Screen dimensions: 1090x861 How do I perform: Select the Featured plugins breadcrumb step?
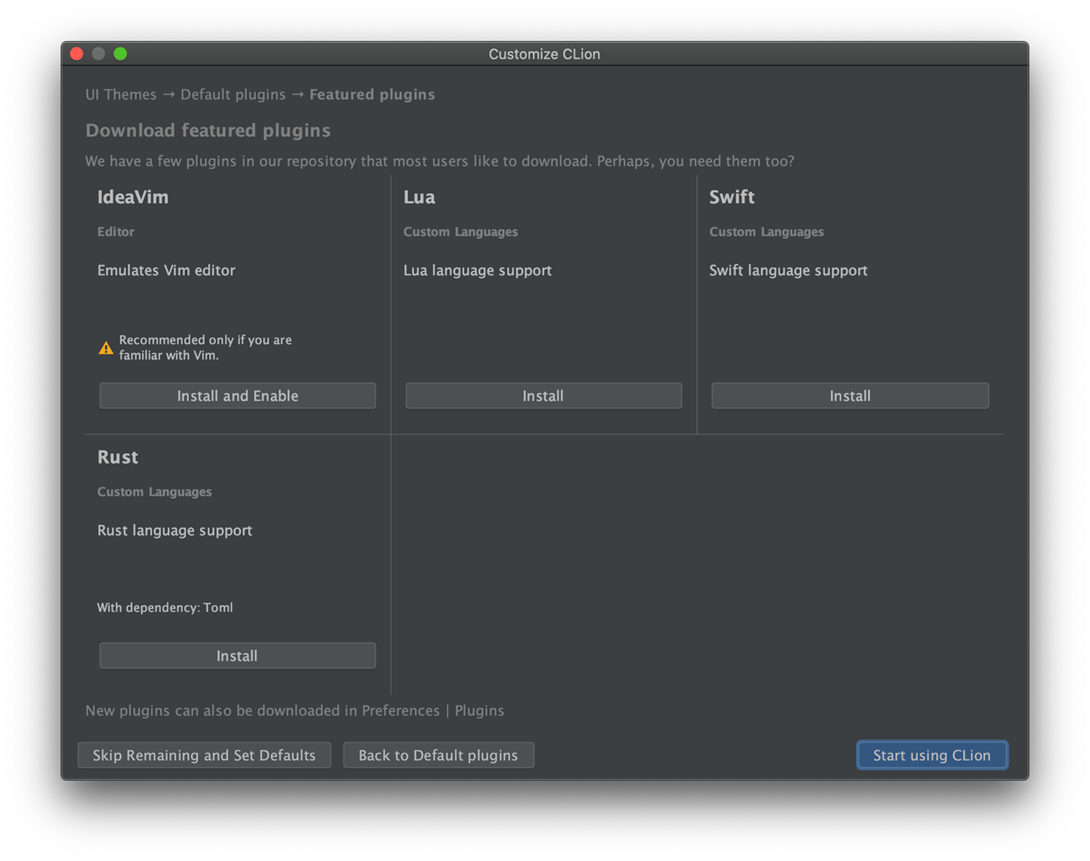[x=372, y=95]
